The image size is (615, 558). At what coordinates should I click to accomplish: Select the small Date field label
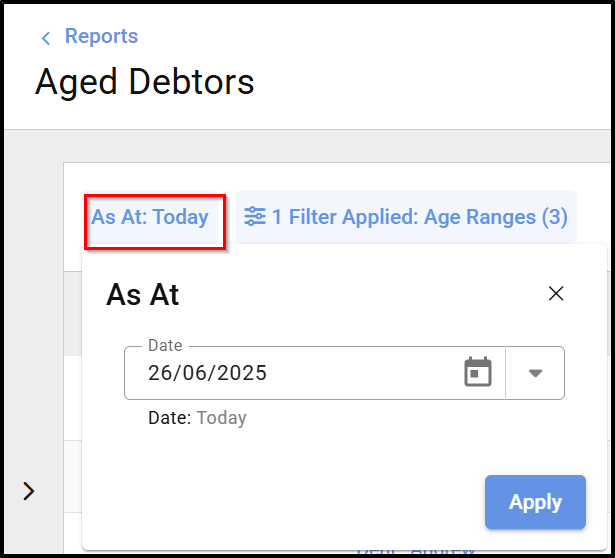[x=165, y=345]
